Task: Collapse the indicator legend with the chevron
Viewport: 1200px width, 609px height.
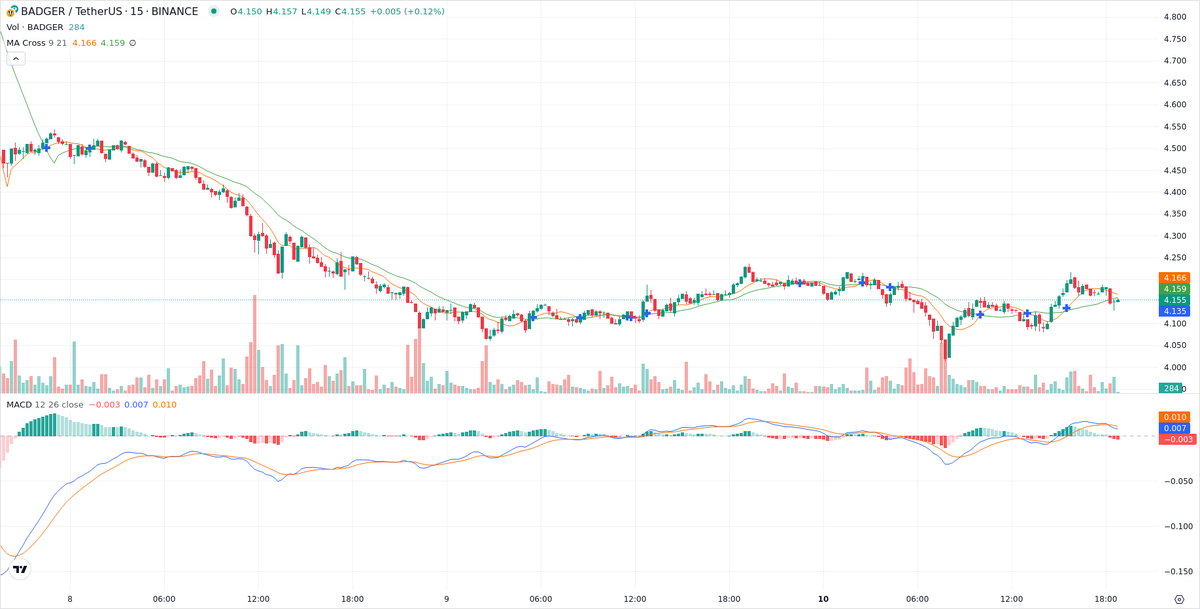Action: [x=15, y=59]
